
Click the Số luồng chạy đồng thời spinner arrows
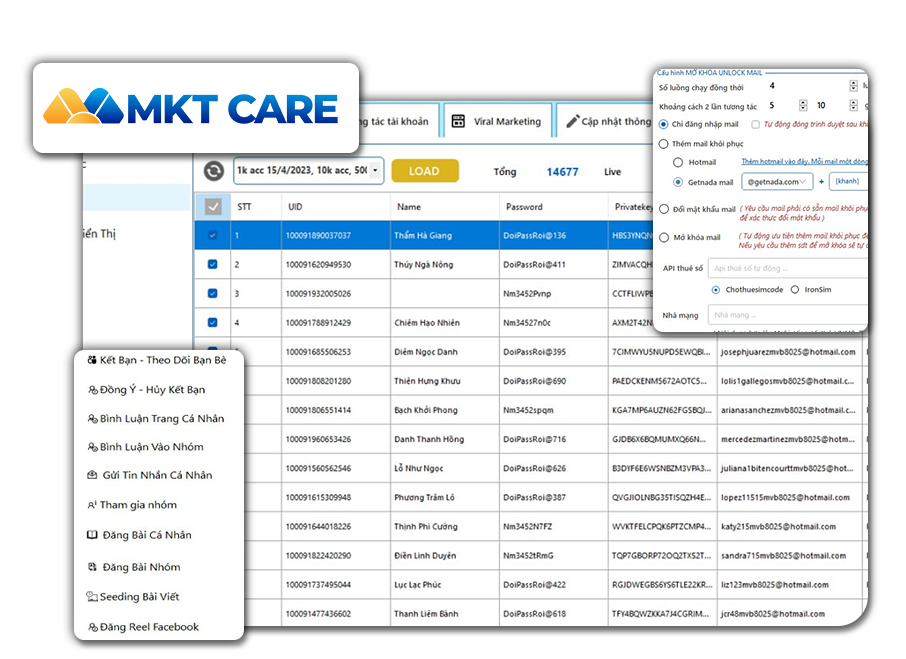(x=851, y=86)
